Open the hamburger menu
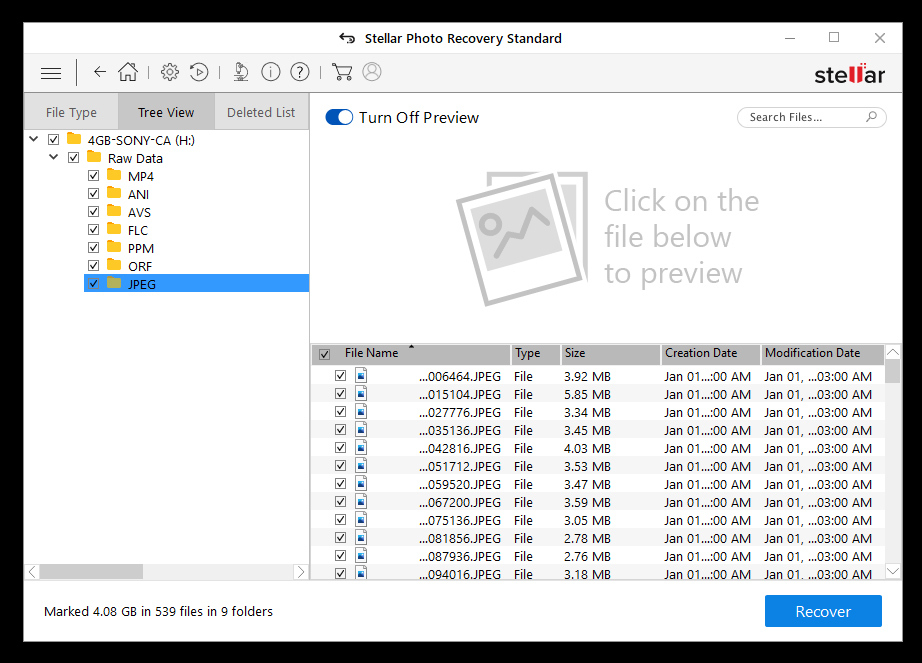 [x=51, y=73]
